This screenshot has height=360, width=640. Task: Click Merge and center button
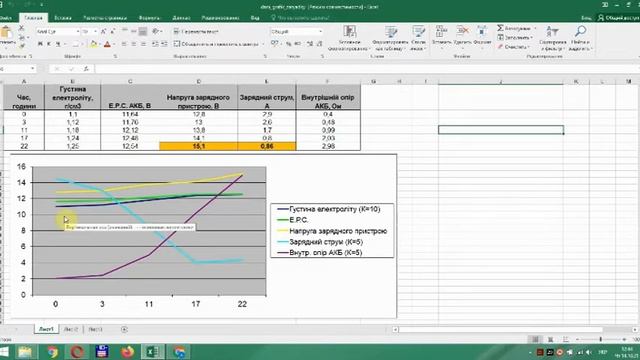point(216,44)
